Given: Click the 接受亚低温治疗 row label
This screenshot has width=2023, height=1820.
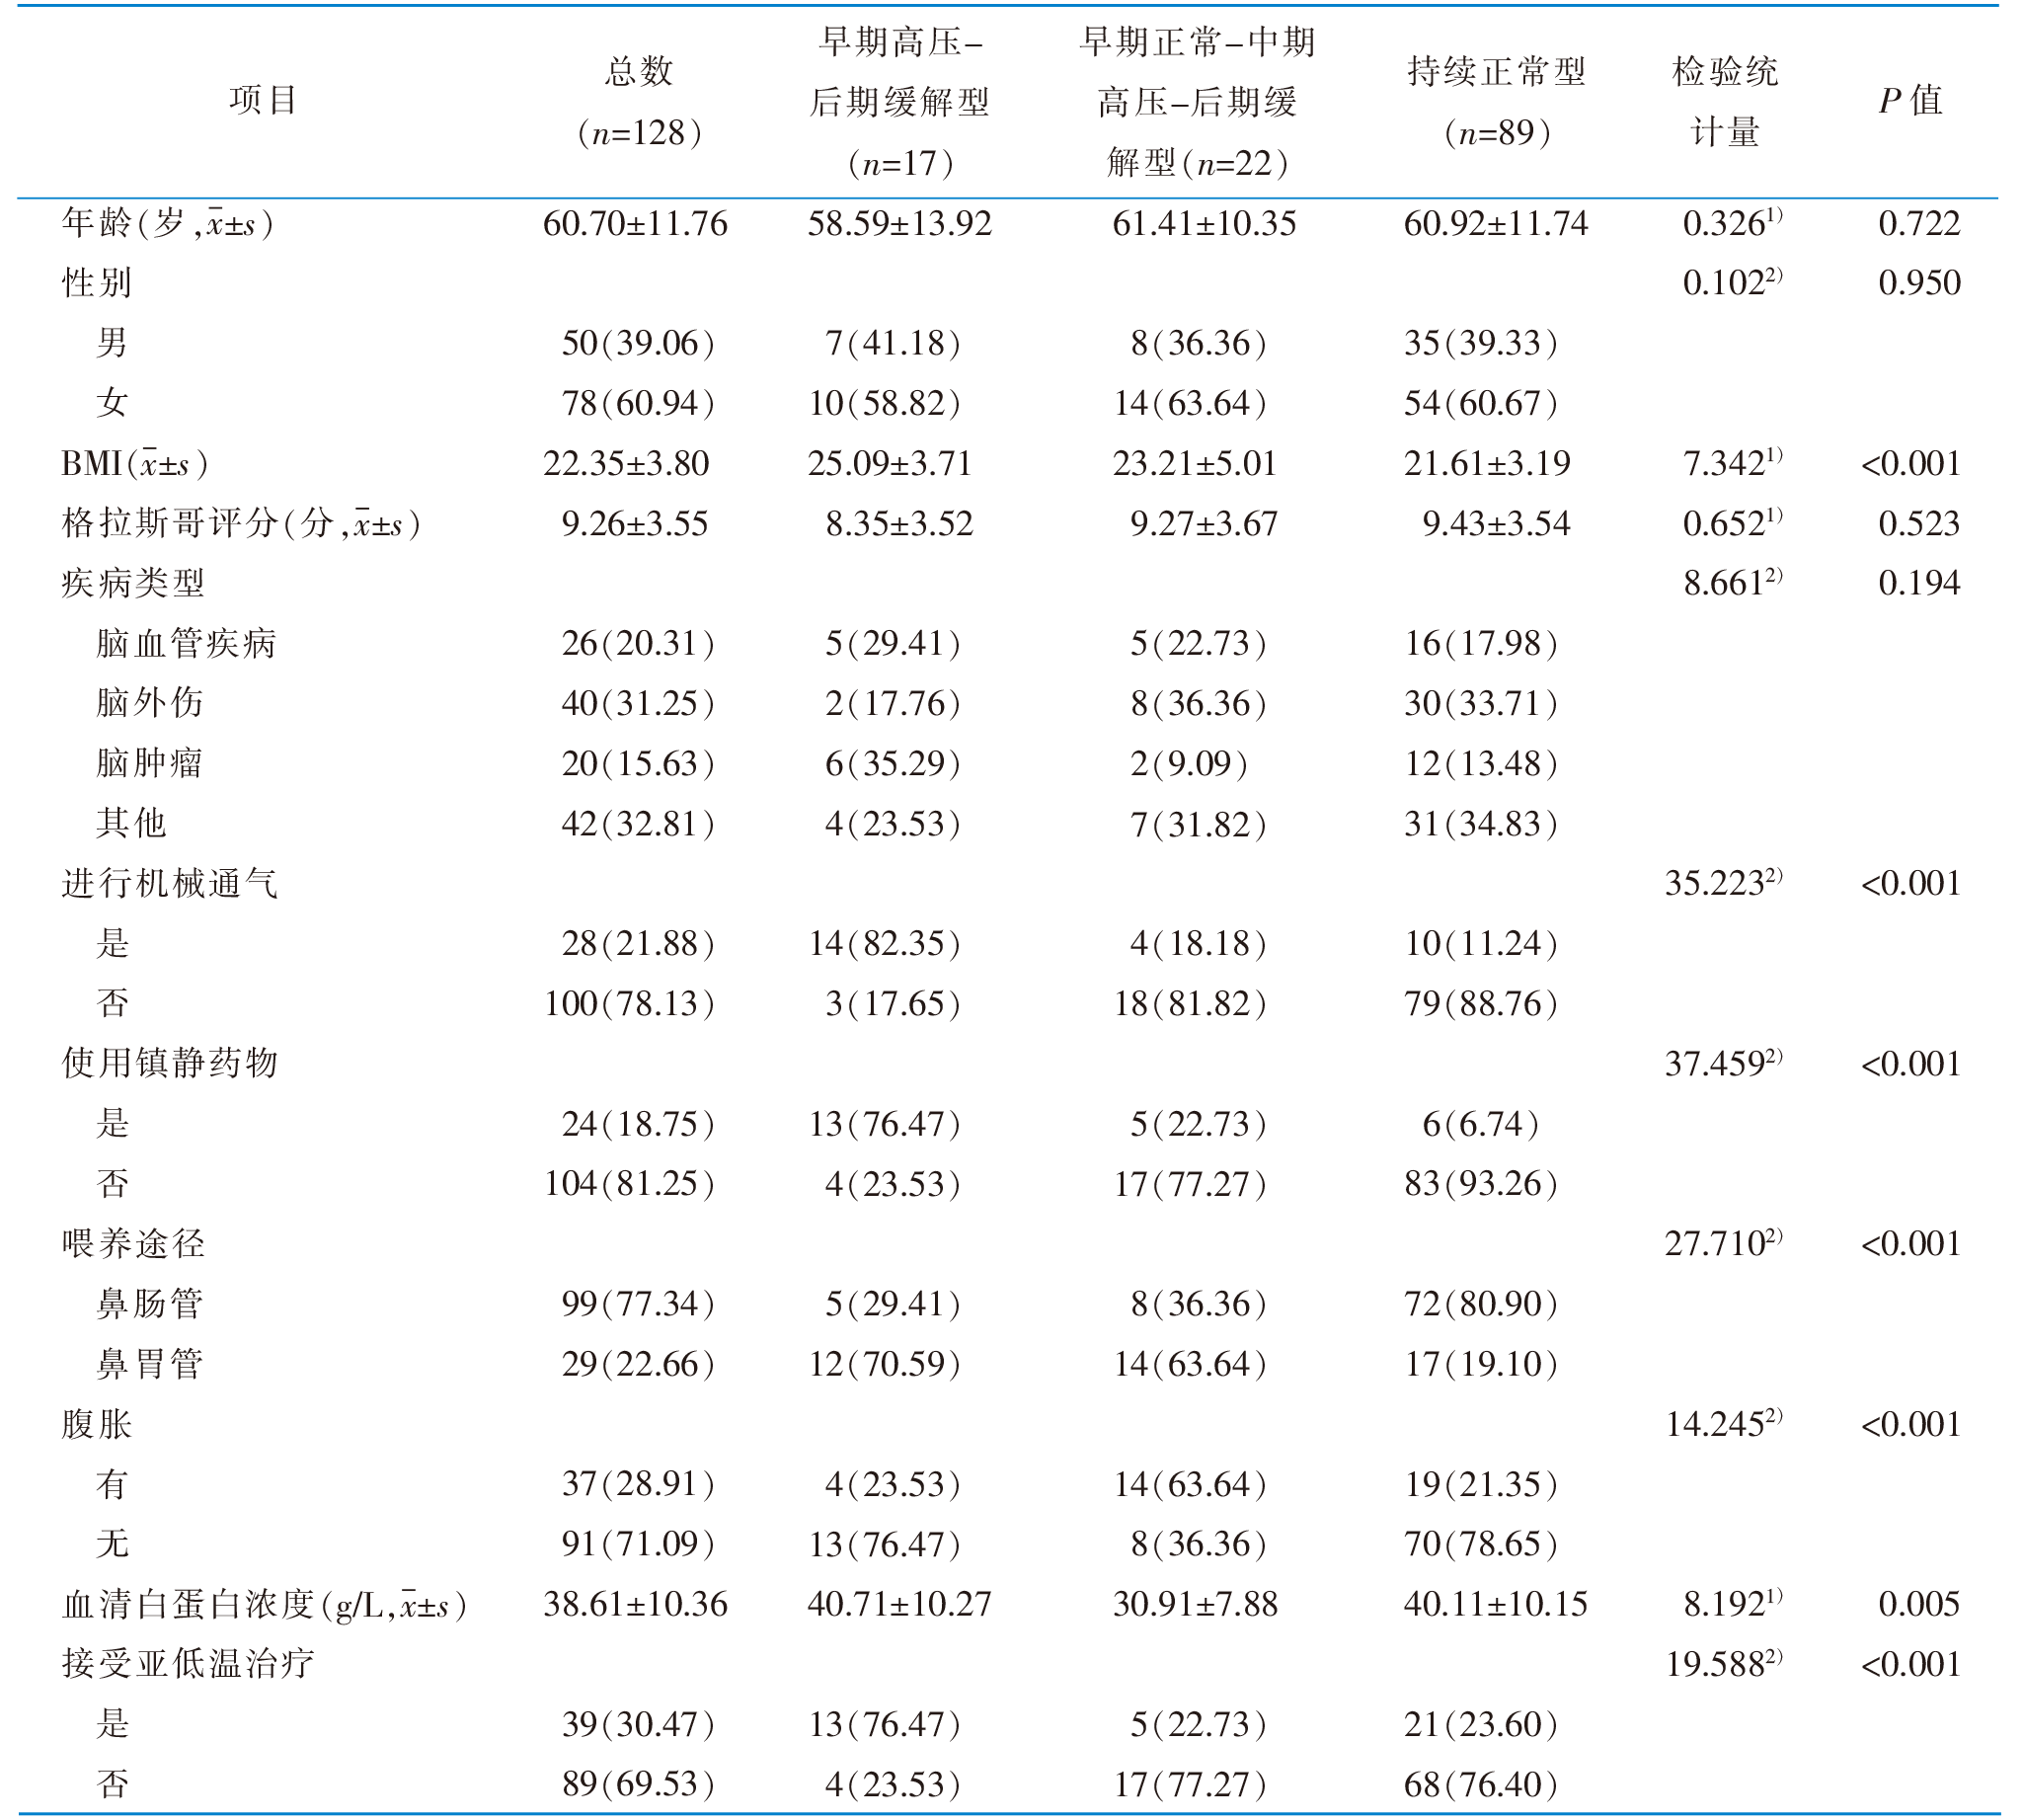Looking at the screenshot, I should tap(187, 1664).
